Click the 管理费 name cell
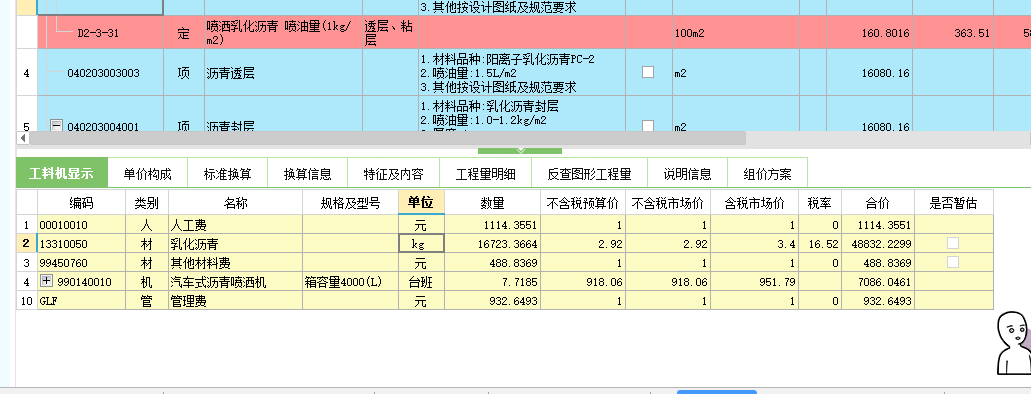The height and width of the screenshot is (394, 1031). point(235,301)
